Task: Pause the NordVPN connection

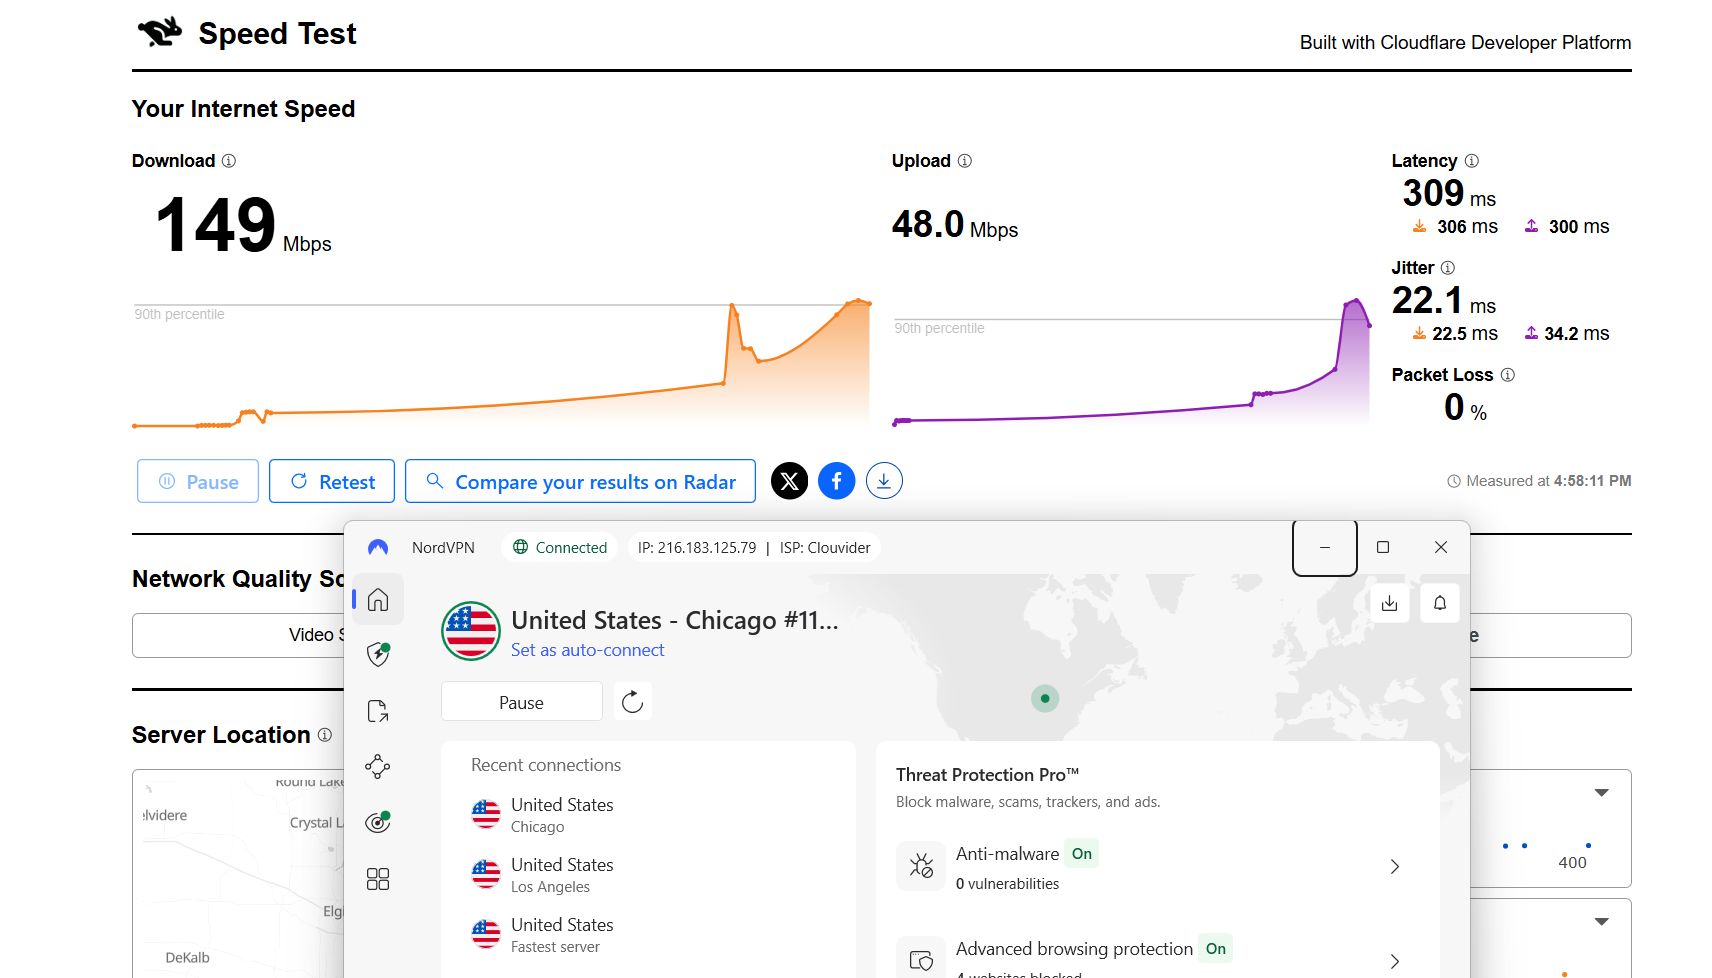Action: [522, 702]
